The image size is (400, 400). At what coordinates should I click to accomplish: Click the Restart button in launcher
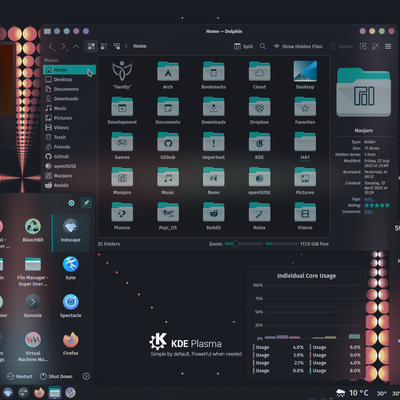click(20, 376)
